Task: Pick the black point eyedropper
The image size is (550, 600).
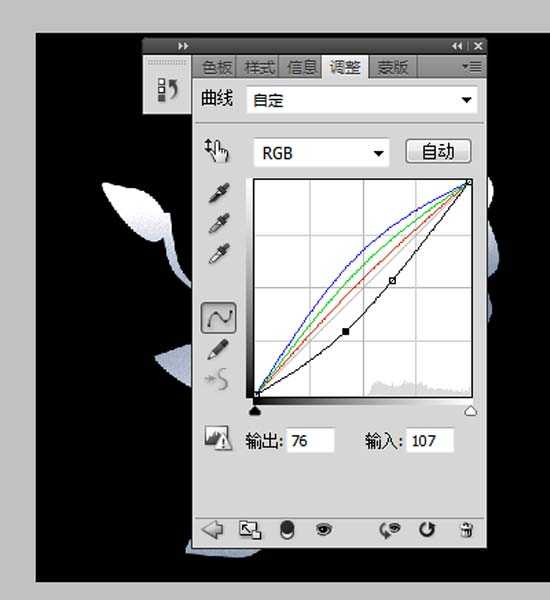Action: point(219,193)
